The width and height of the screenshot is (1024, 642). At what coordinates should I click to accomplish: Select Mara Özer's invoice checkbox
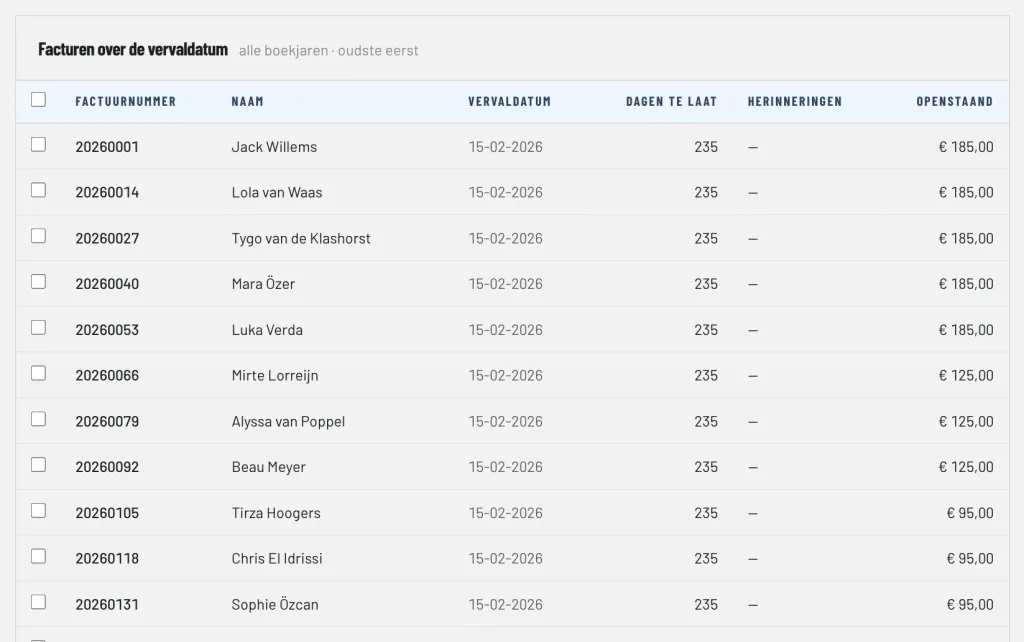(x=39, y=281)
